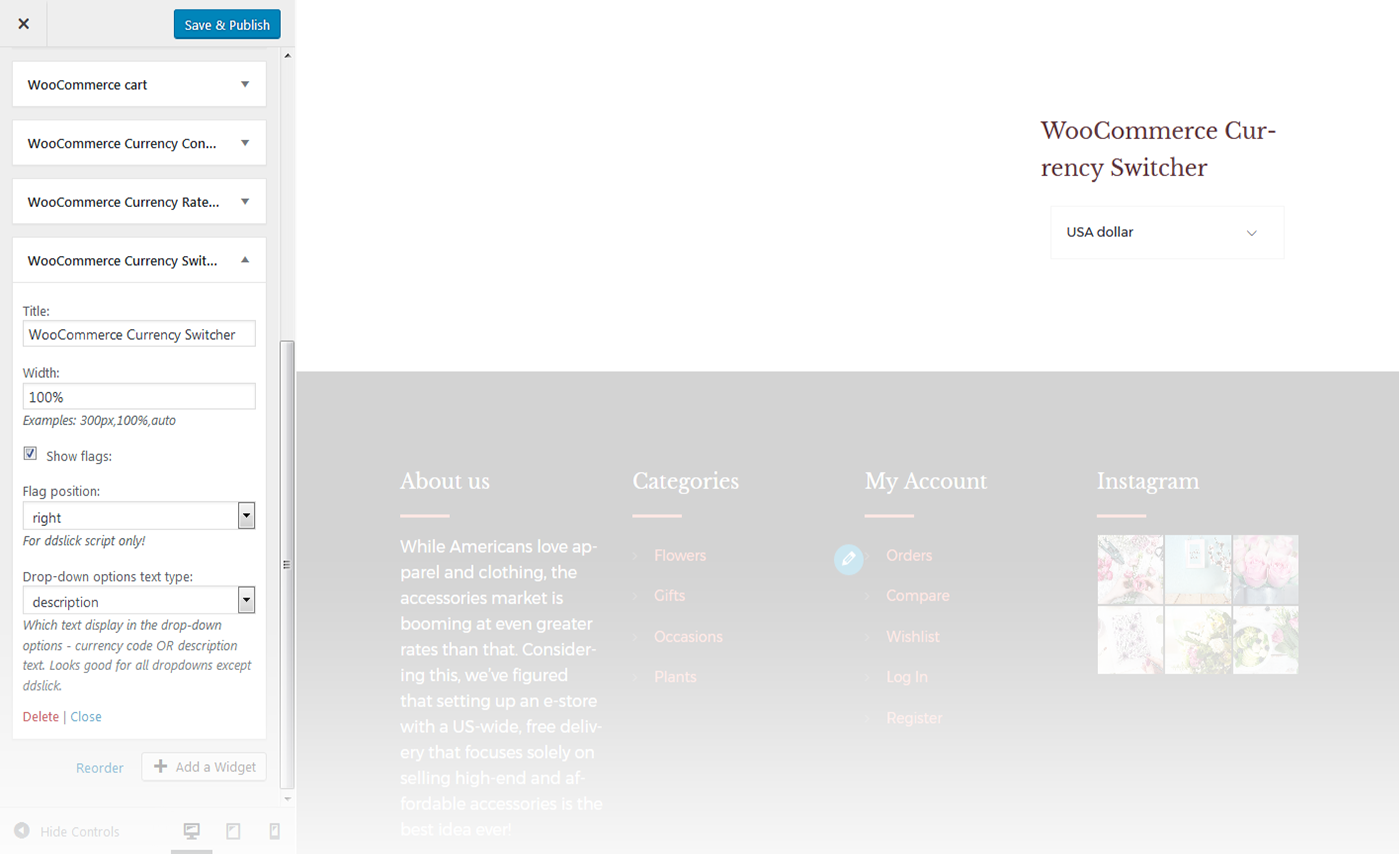Open pink roses Instagram thumbnail top right
The height and width of the screenshot is (854, 1399).
[1266, 569]
